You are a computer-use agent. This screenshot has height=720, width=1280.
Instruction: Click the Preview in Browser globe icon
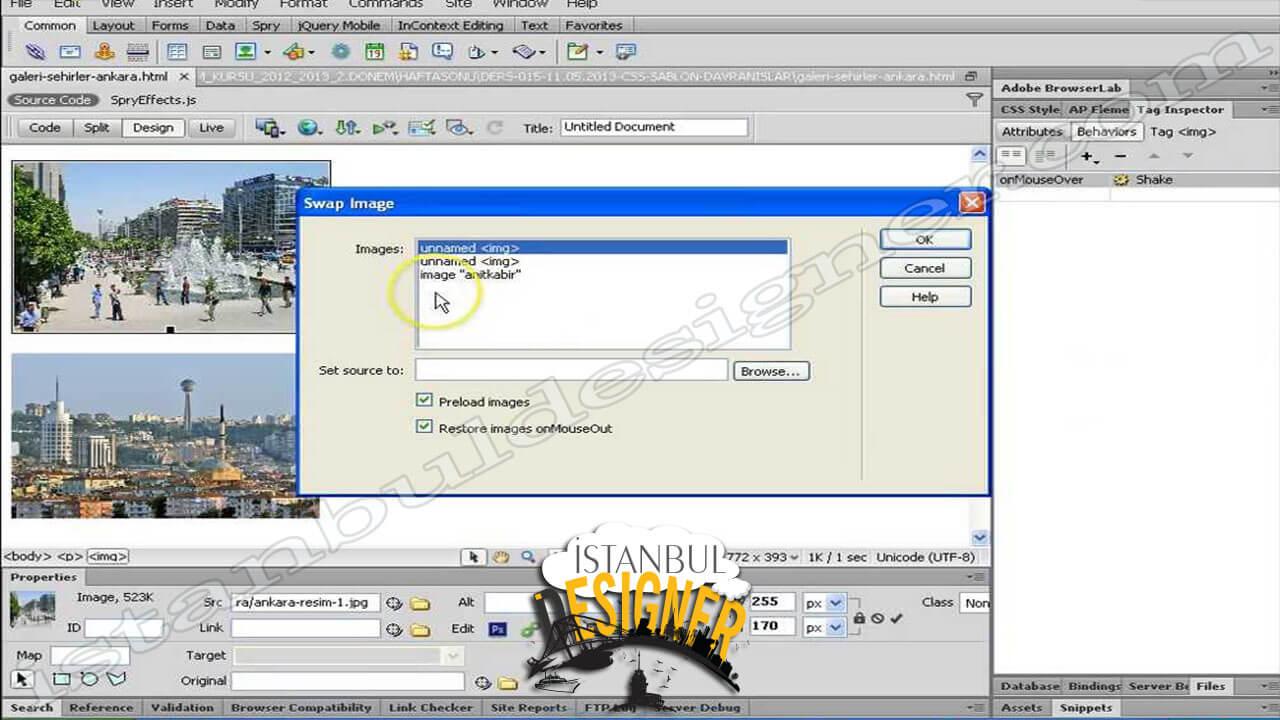click(309, 128)
